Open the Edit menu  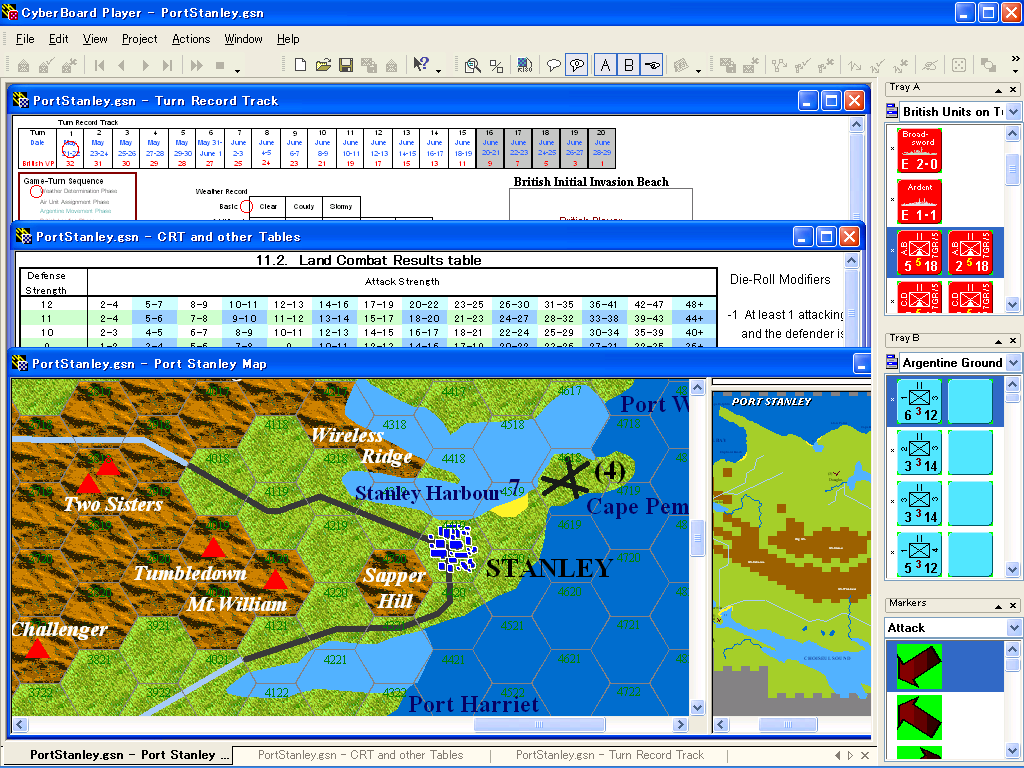click(x=58, y=39)
